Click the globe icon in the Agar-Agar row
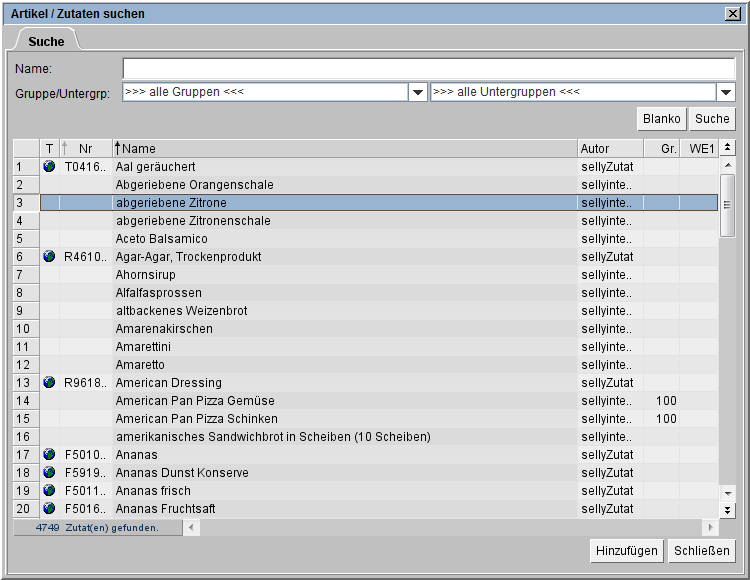This screenshot has height=580, width=750. 49,257
